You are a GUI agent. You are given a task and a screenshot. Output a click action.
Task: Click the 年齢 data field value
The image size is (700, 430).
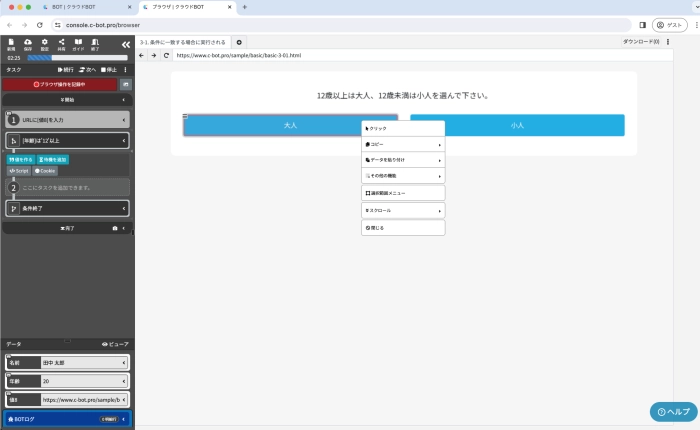click(x=80, y=380)
